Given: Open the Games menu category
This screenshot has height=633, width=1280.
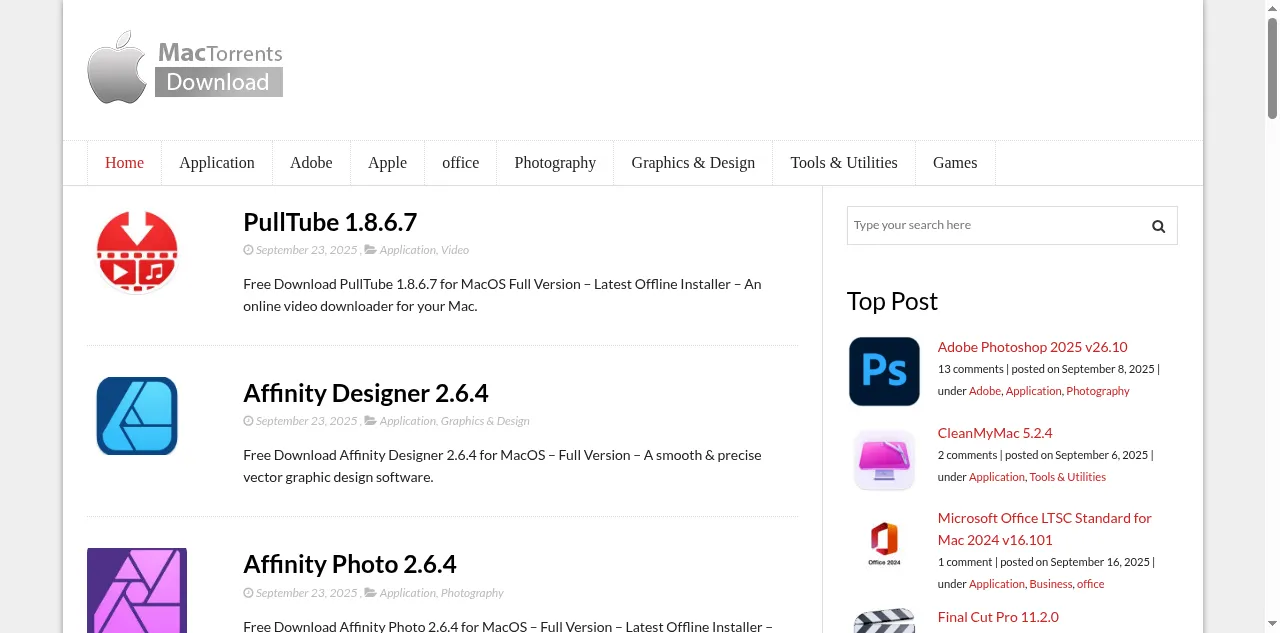Looking at the screenshot, I should [x=955, y=163].
